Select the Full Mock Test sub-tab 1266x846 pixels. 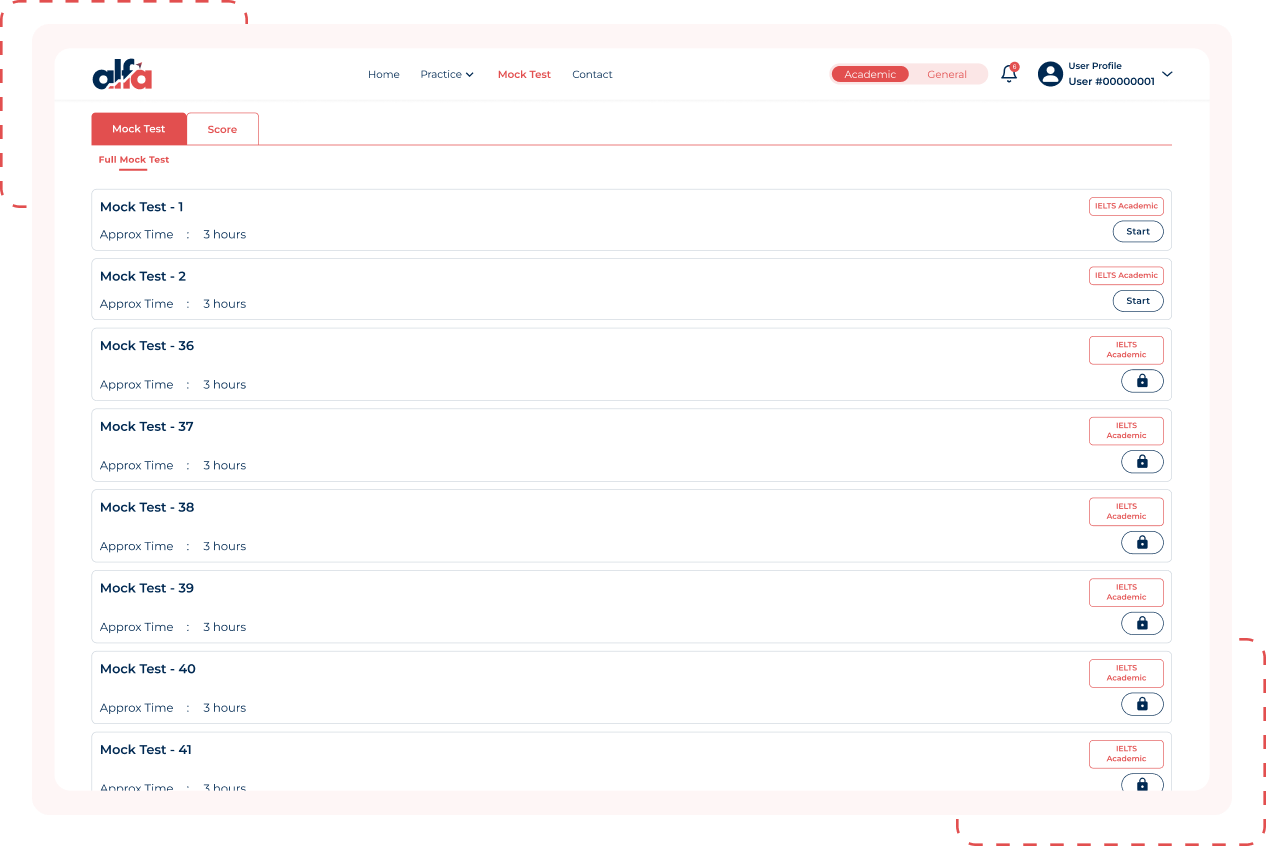point(134,160)
